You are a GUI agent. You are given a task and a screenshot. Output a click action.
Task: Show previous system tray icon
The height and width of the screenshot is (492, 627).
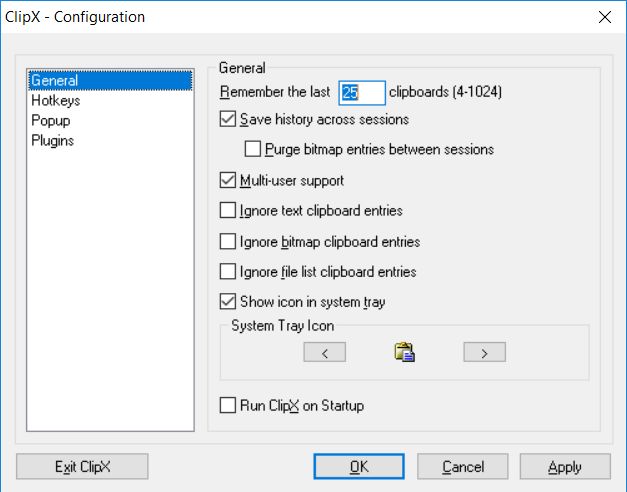[324, 352]
